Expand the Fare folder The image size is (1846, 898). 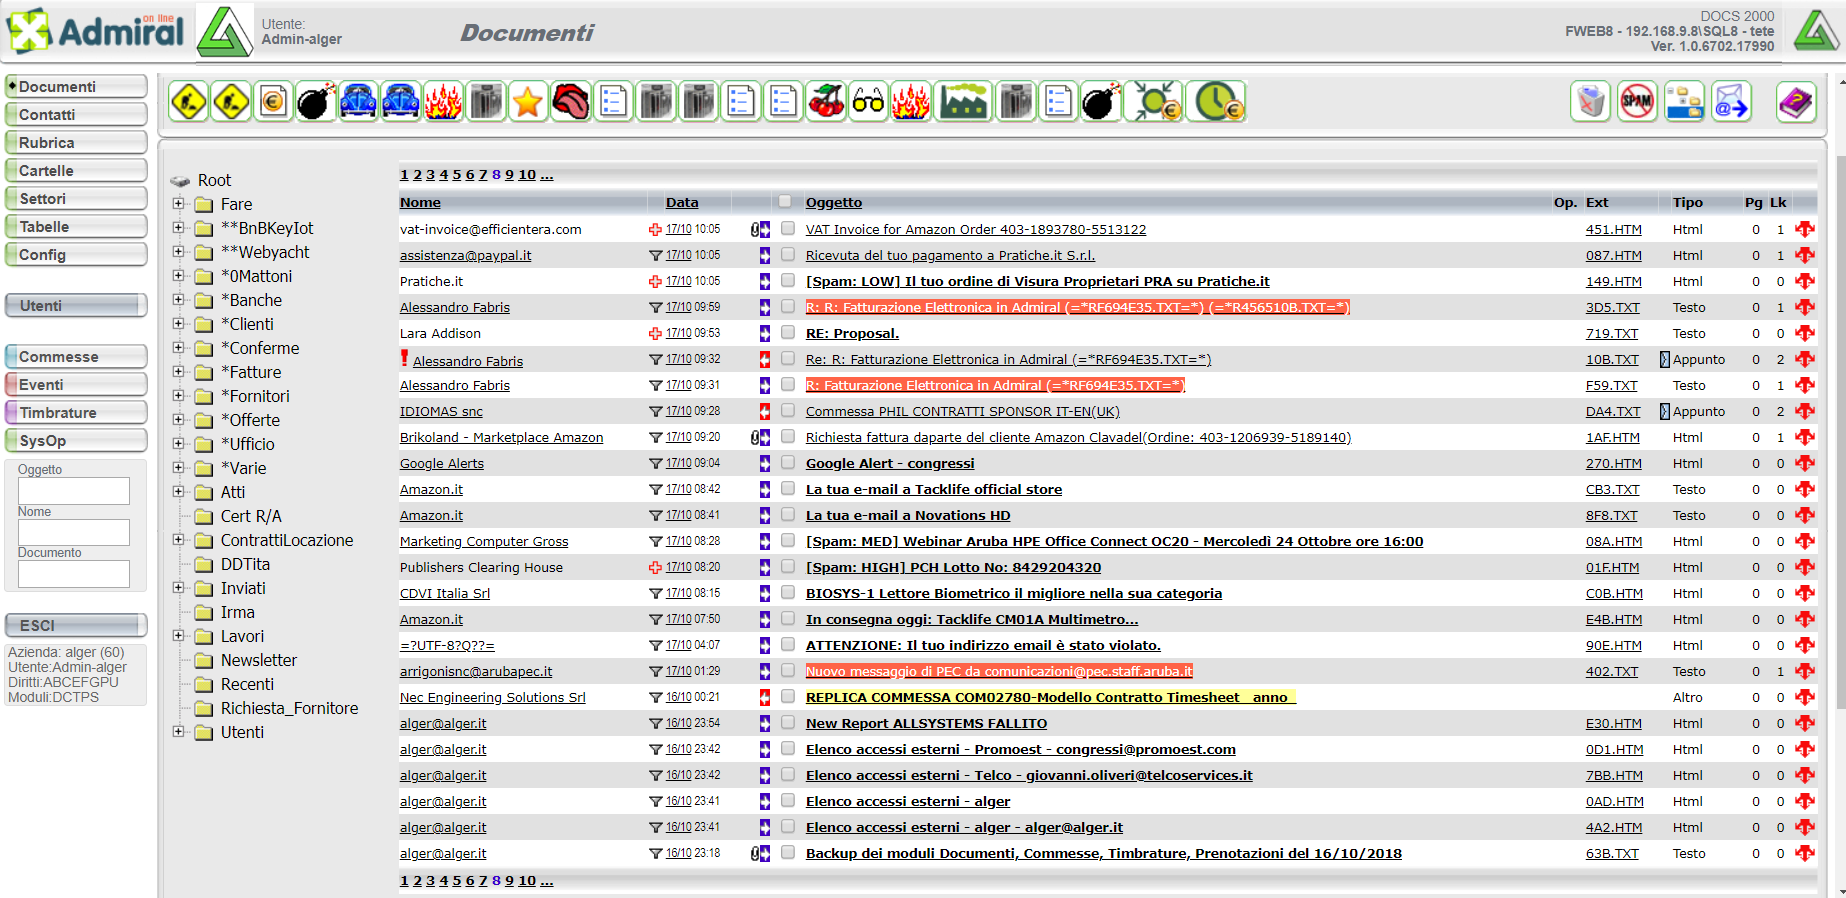[x=178, y=203]
